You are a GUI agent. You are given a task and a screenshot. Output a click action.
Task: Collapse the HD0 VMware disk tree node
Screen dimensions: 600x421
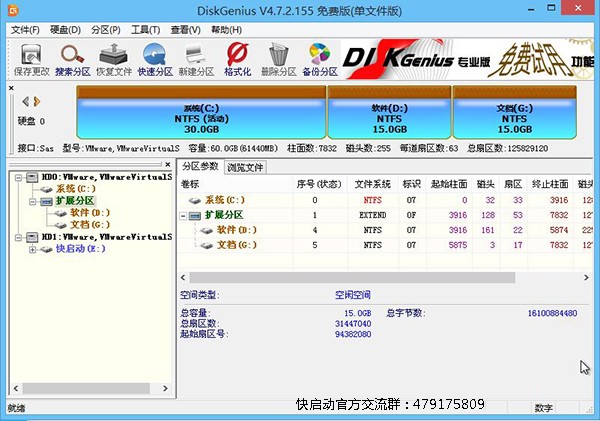18,176
